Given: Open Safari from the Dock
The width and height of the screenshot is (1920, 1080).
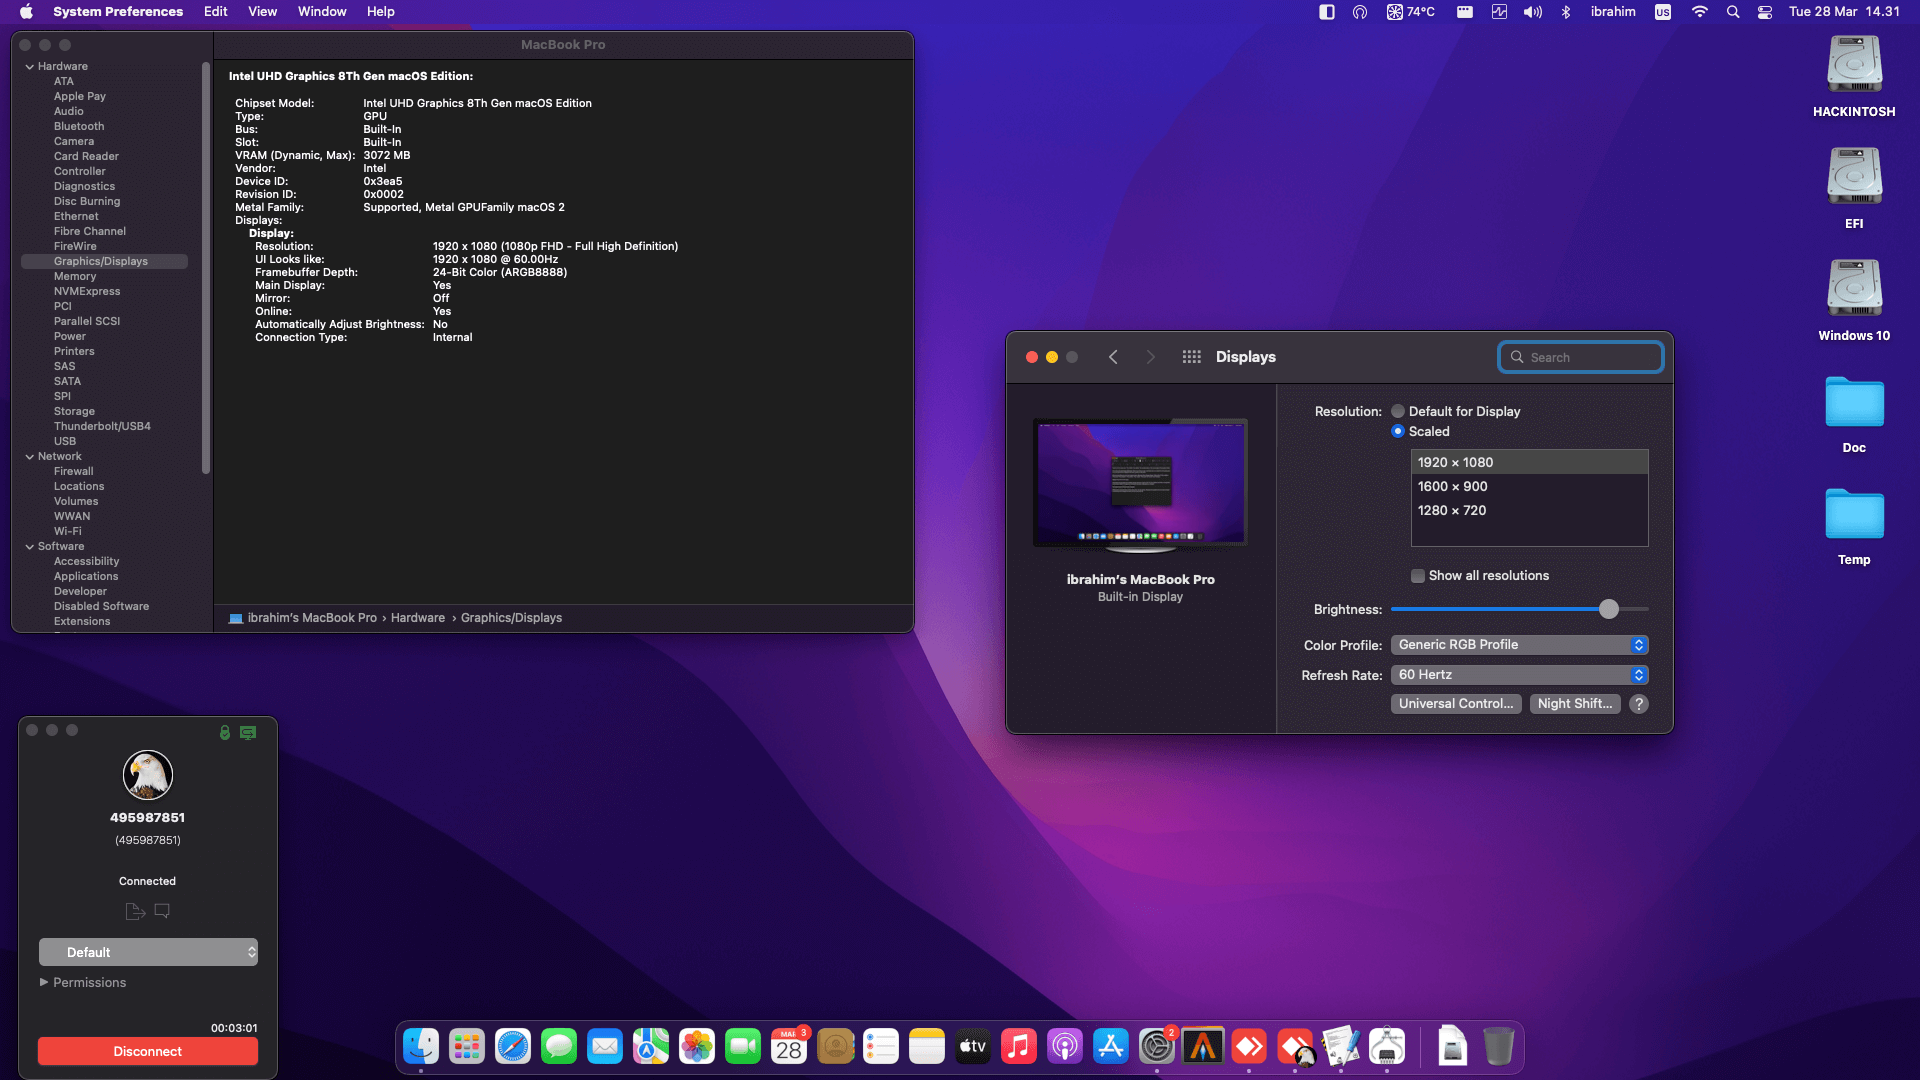Looking at the screenshot, I should 512,1046.
